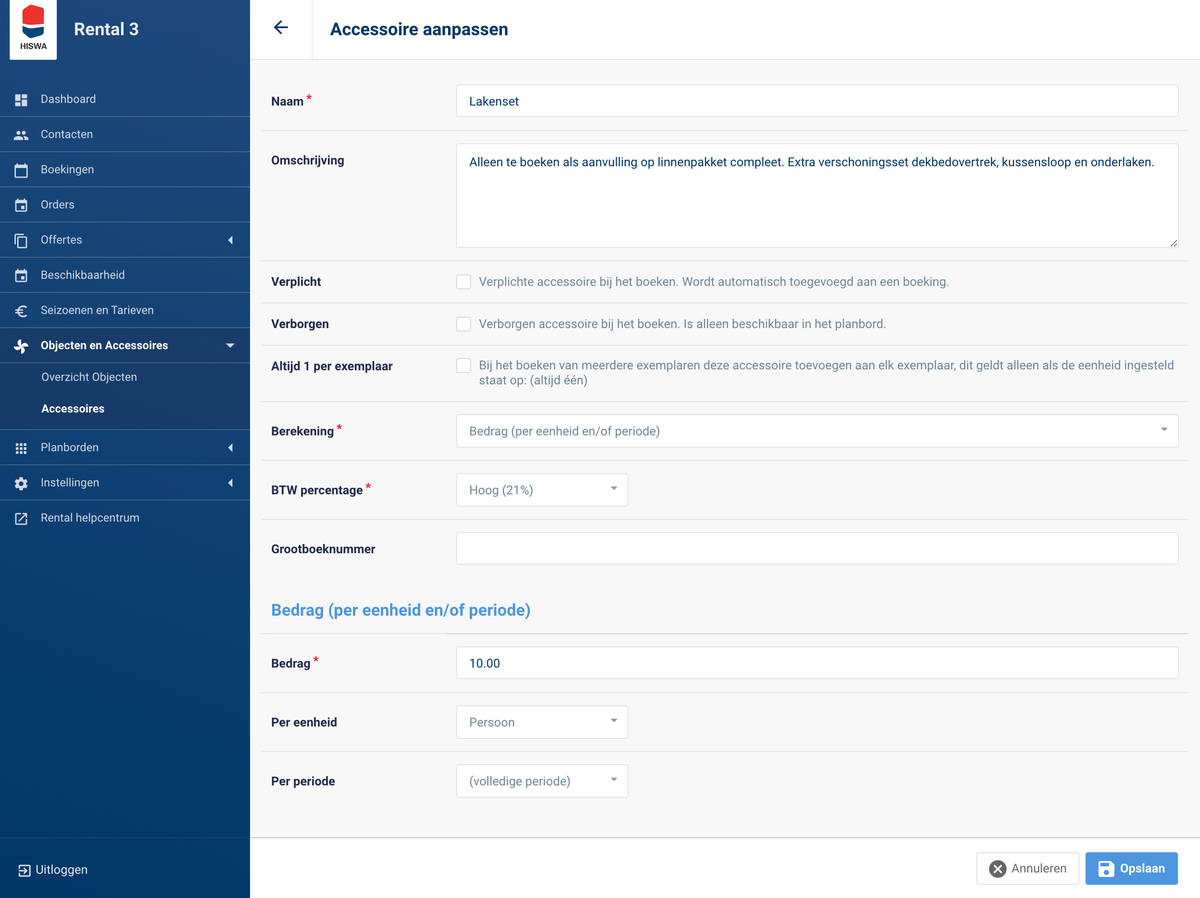Tick the Verborgen accessoire checkbox
Image resolution: width=1200 pixels, height=898 pixels.
tap(464, 324)
